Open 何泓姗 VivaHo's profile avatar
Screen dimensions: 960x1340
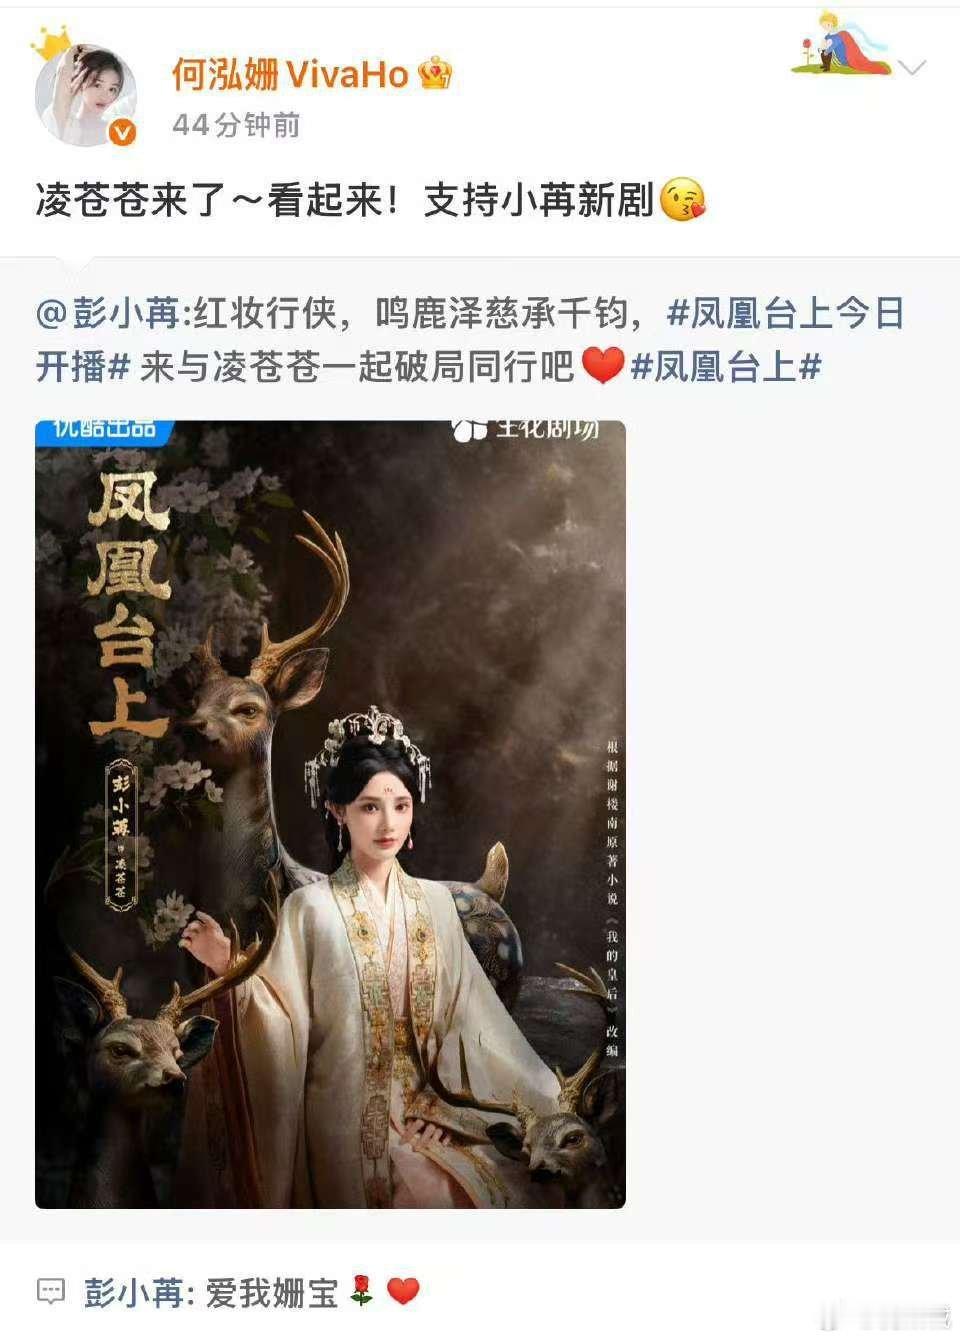(86, 95)
